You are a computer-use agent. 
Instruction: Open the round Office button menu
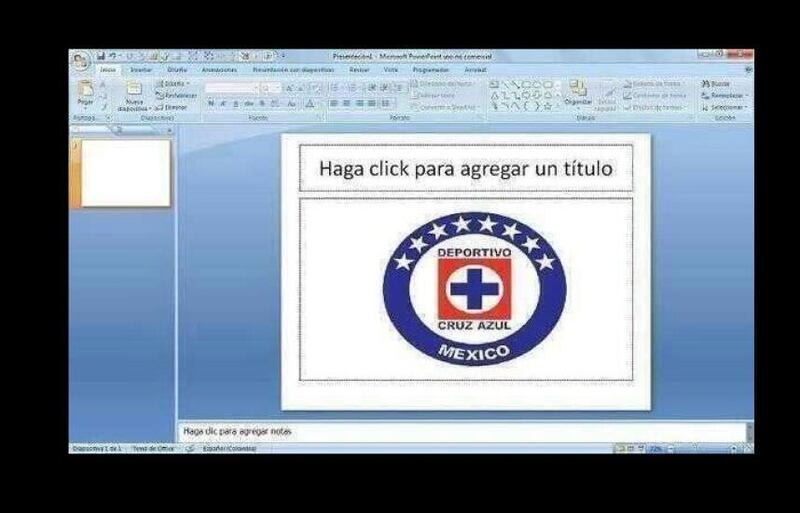pos(81,61)
